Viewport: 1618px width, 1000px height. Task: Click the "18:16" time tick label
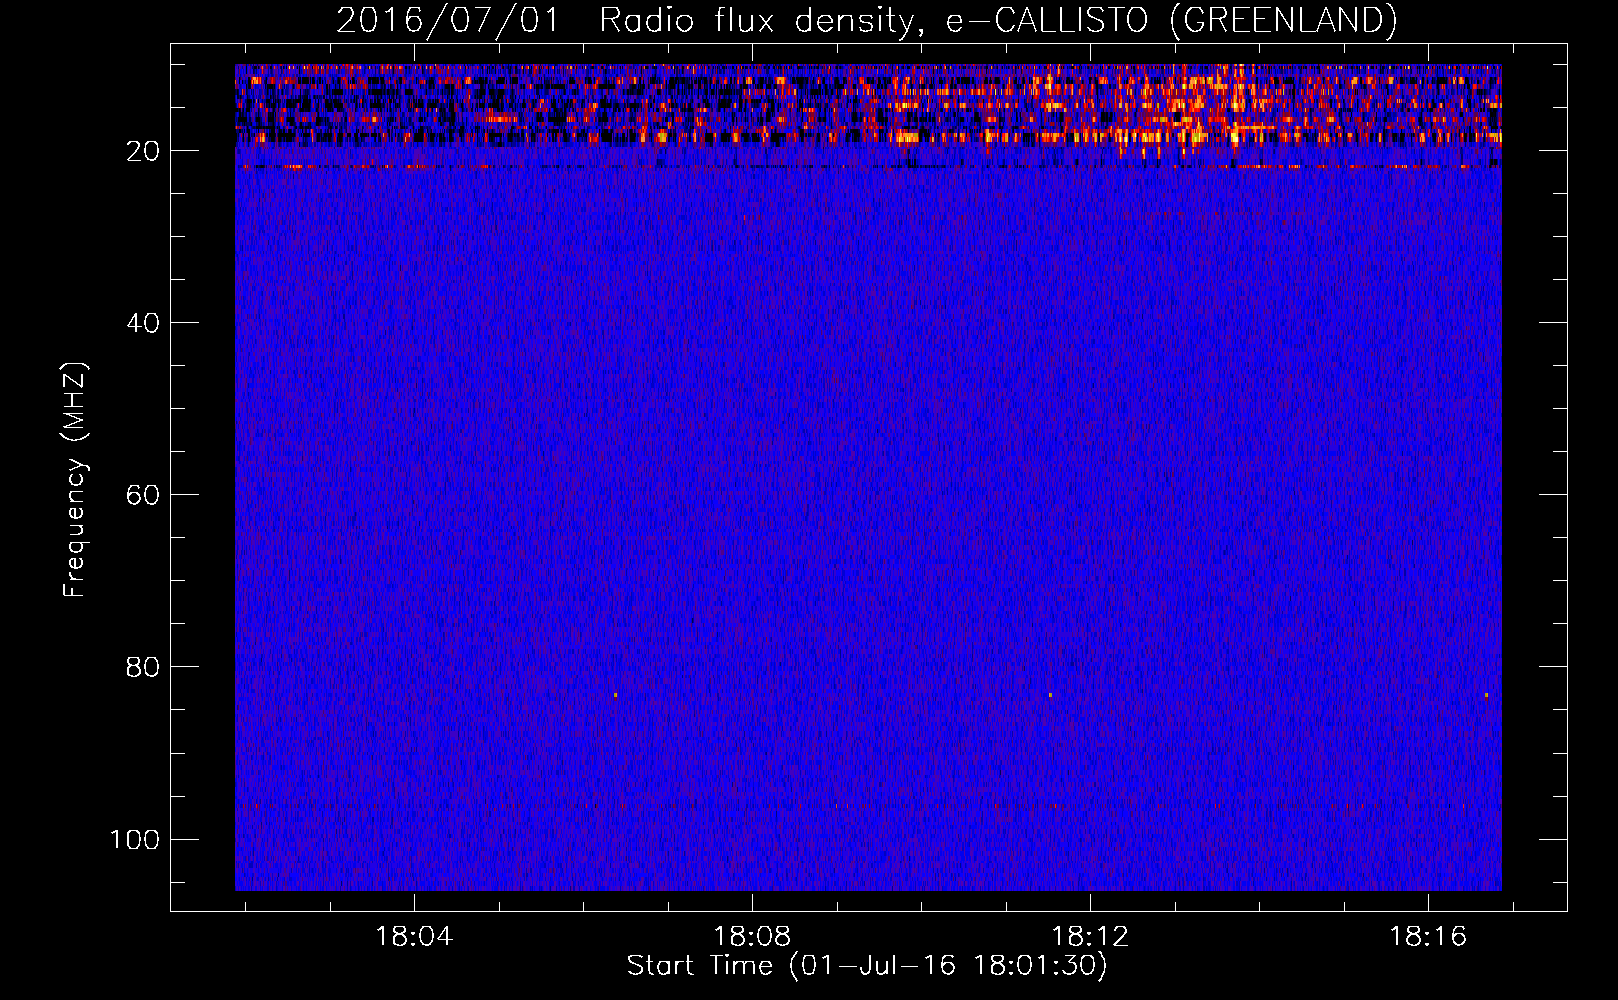(x=1428, y=937)
